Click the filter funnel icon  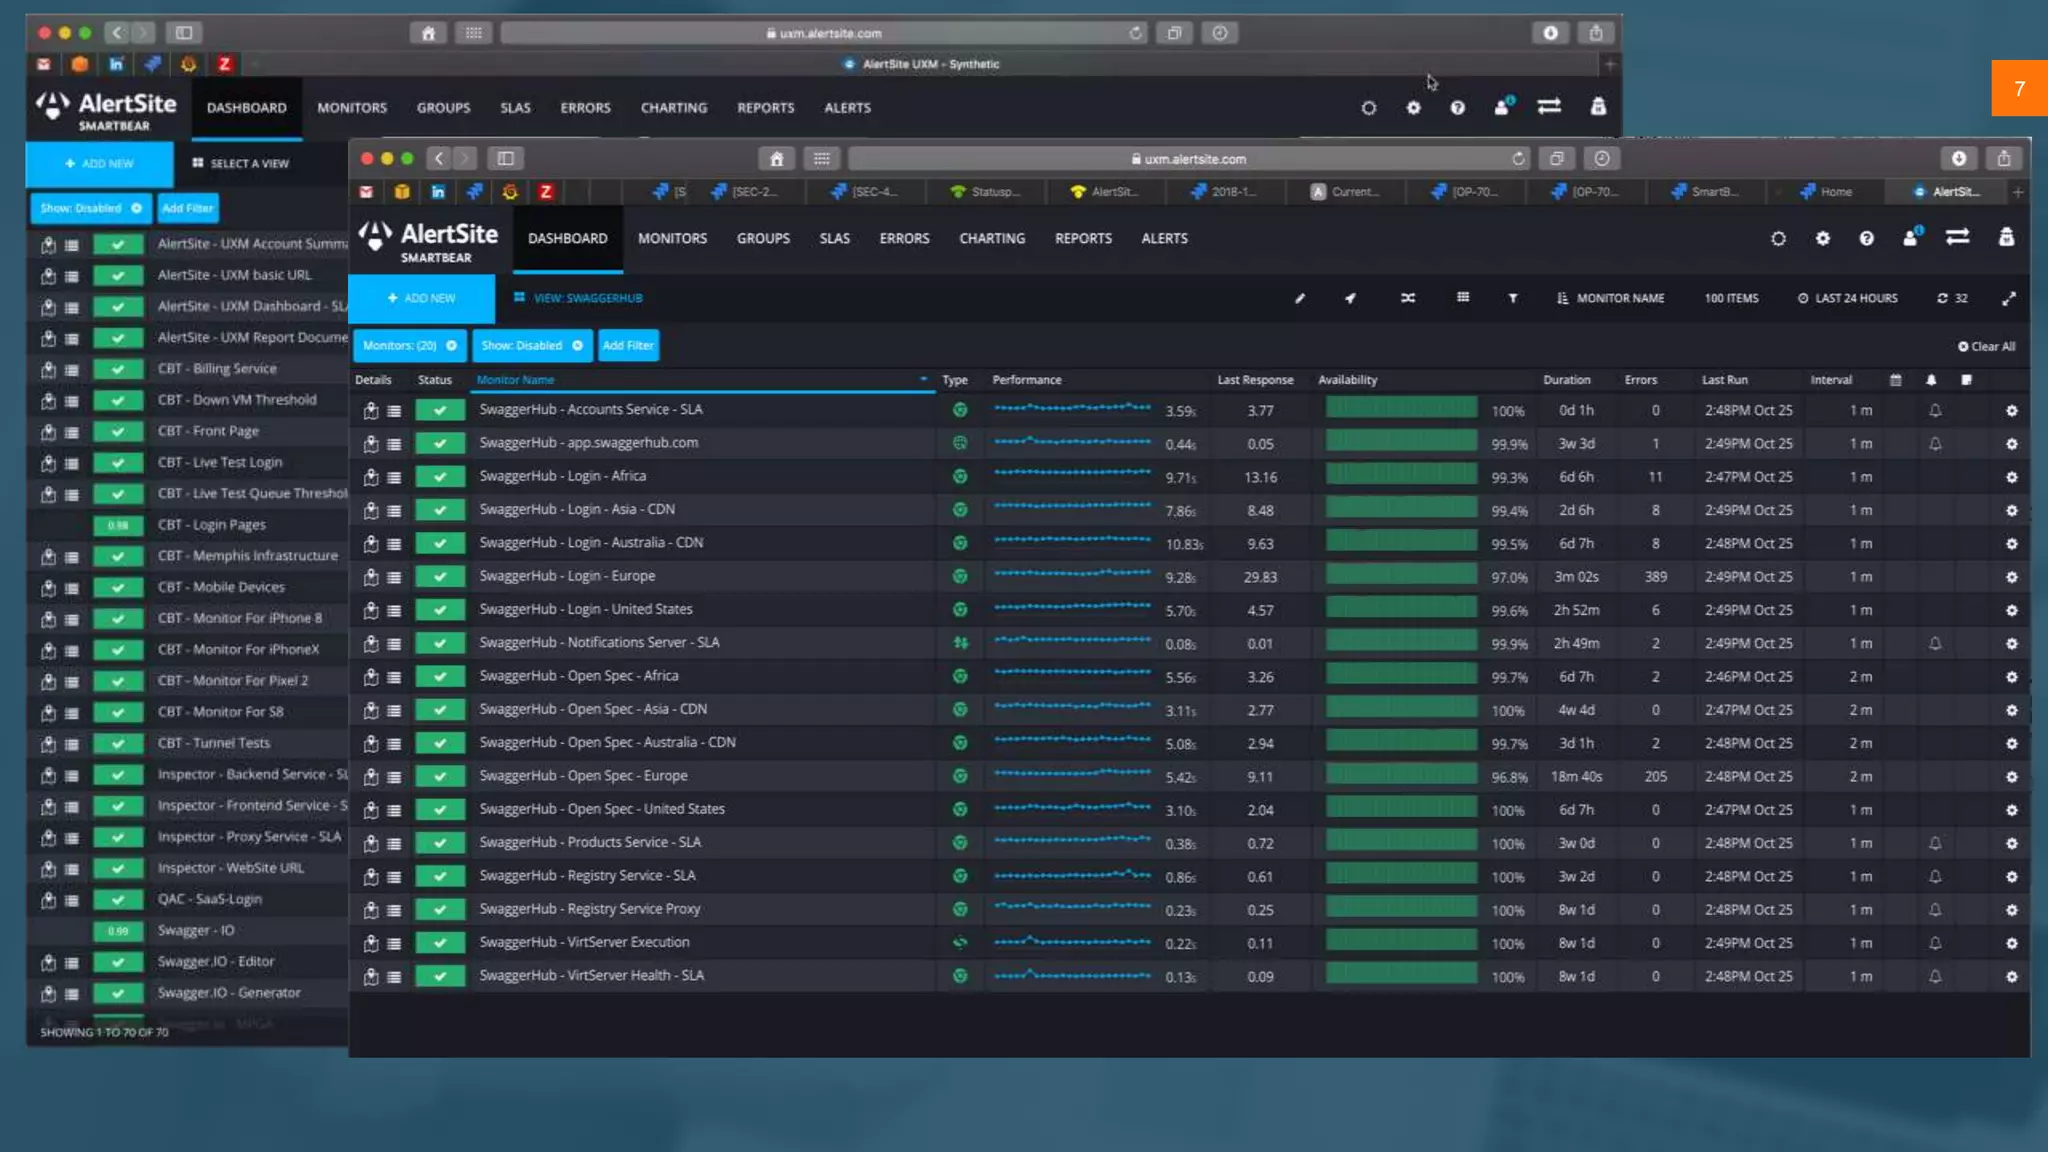[1513, 298]
